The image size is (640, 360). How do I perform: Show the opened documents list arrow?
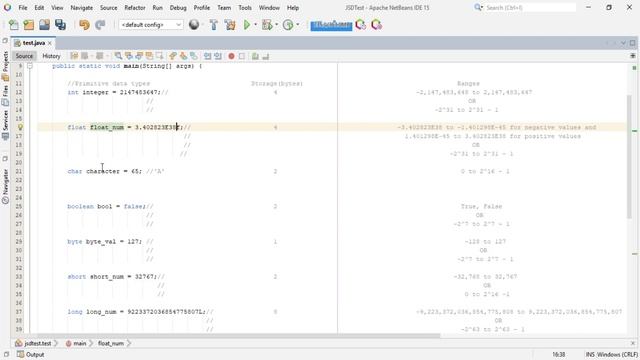(623, 43)
